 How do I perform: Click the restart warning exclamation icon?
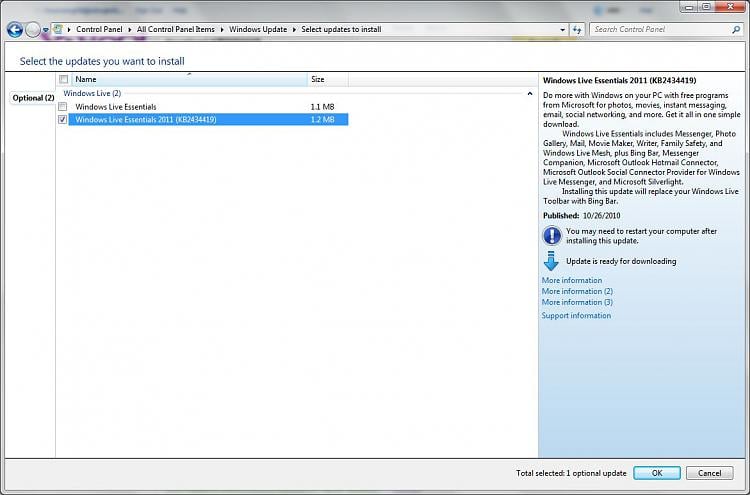pos(552,235)
